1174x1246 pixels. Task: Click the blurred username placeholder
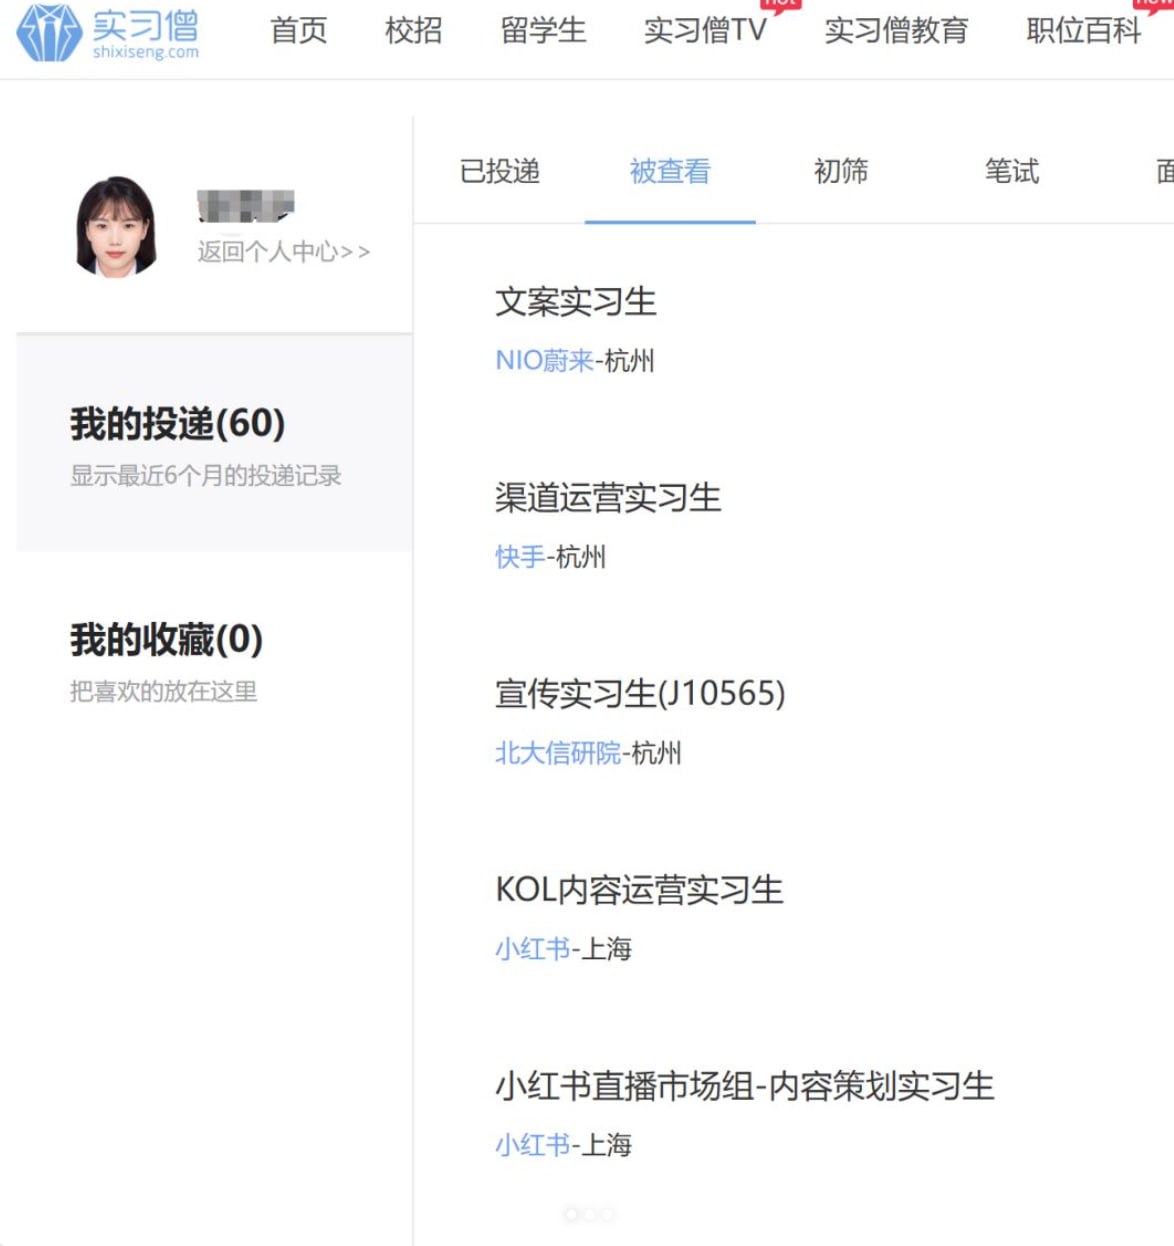(247, 203)
